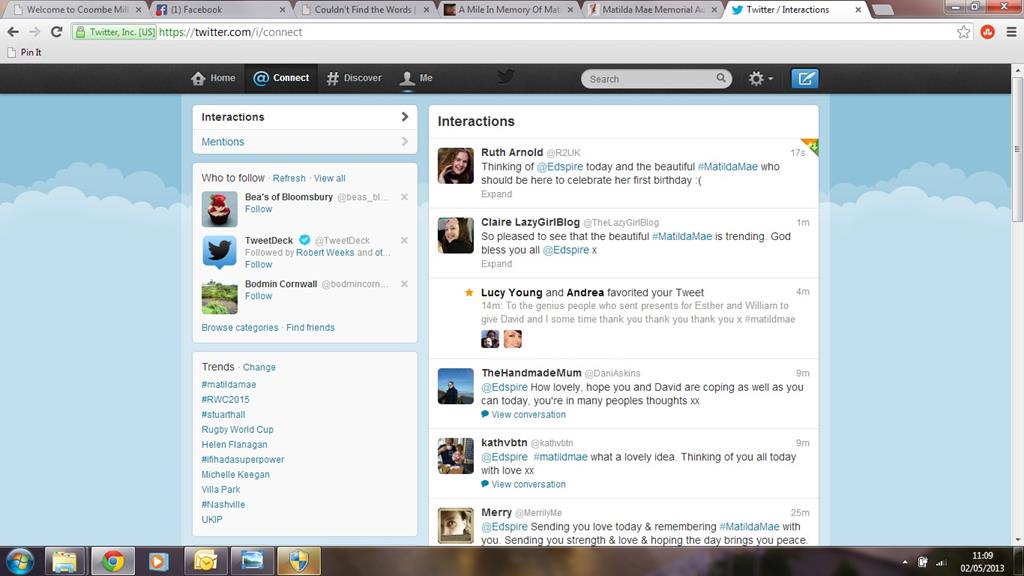The height and width of the screenshot is (576, 1024).
Task: Expand Ruth Arnold's tweet
Action: click(496, 194)
